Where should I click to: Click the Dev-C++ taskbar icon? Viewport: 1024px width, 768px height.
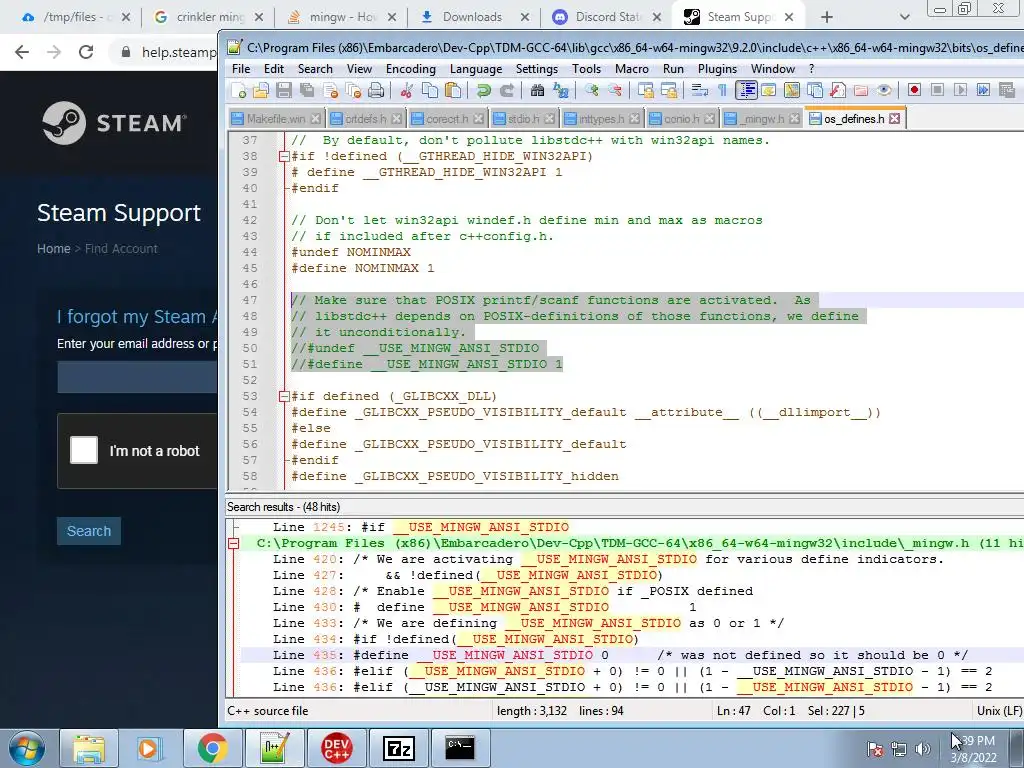(337, 748)
